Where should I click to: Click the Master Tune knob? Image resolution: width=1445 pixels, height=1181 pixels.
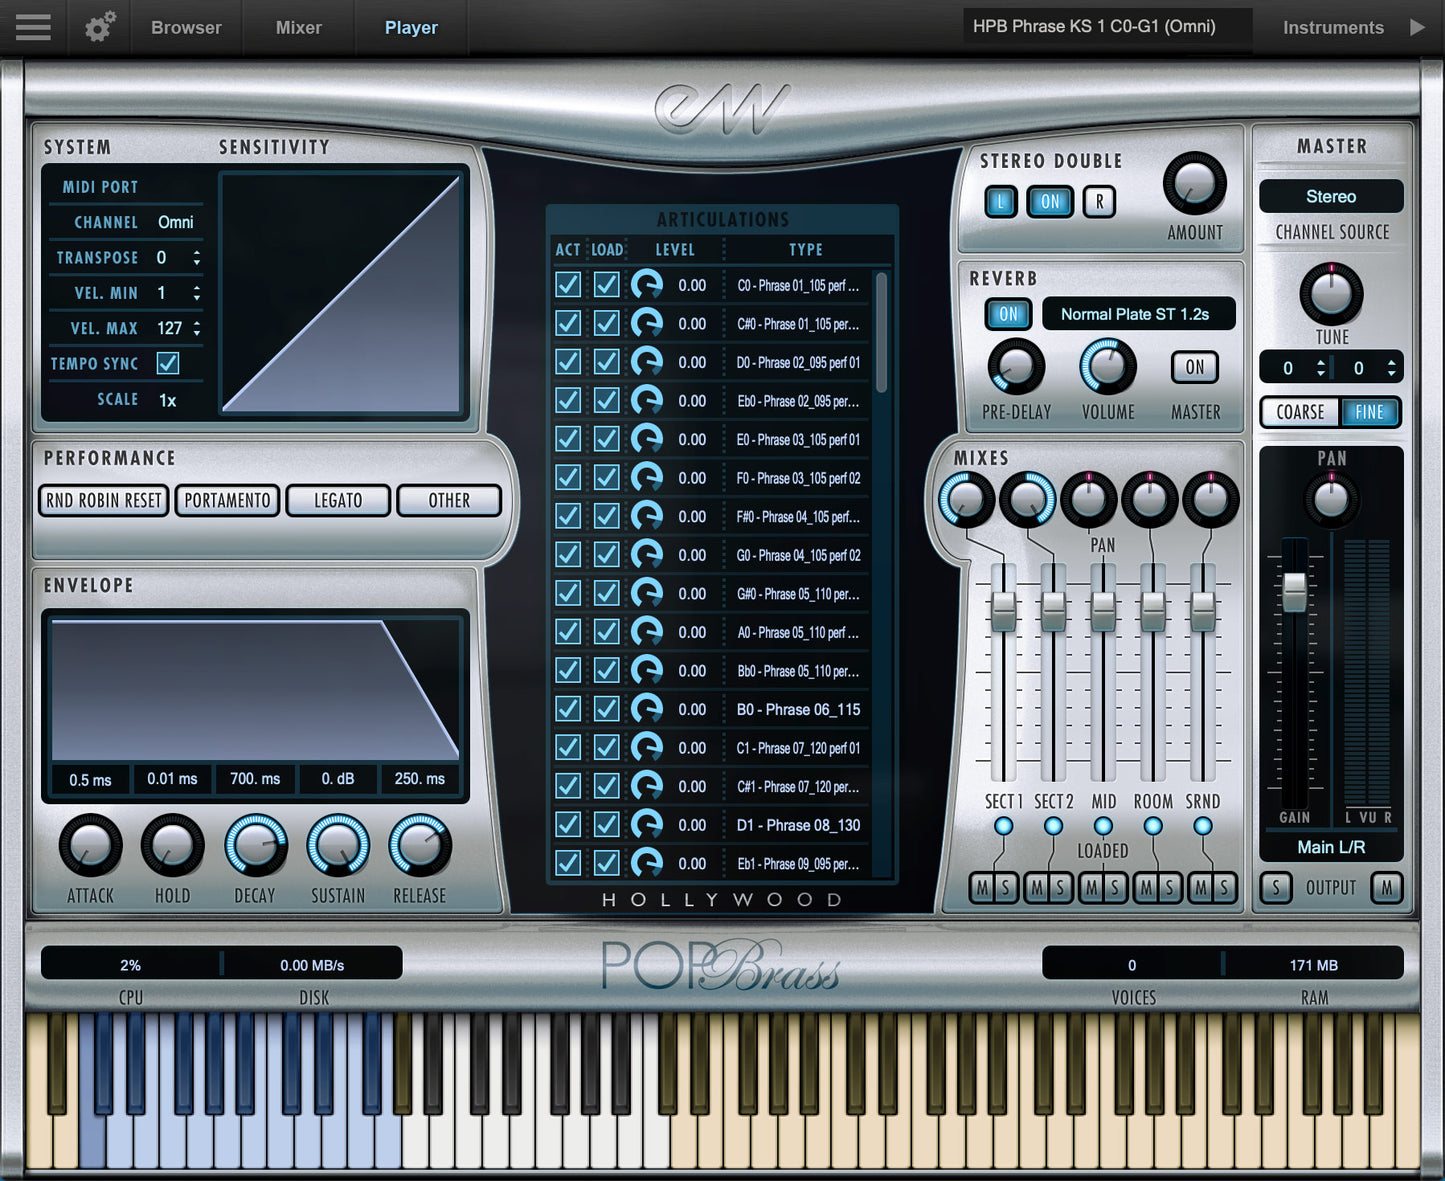coord(1331,294)
